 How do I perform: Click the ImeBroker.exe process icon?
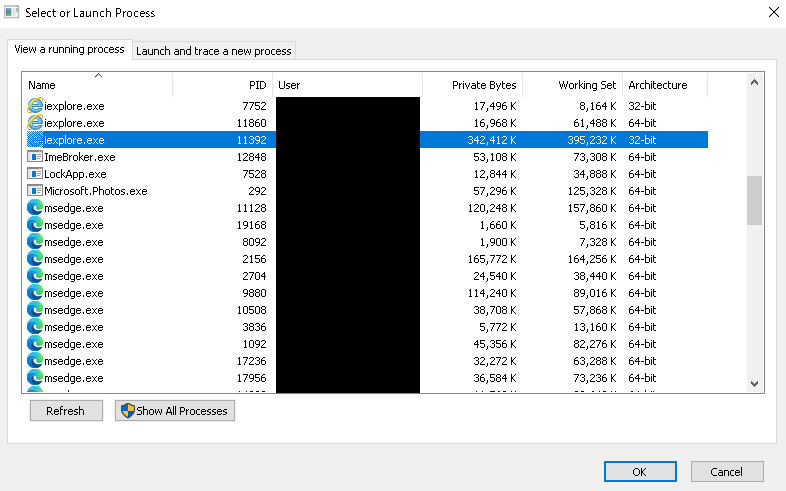pos(35,157)
